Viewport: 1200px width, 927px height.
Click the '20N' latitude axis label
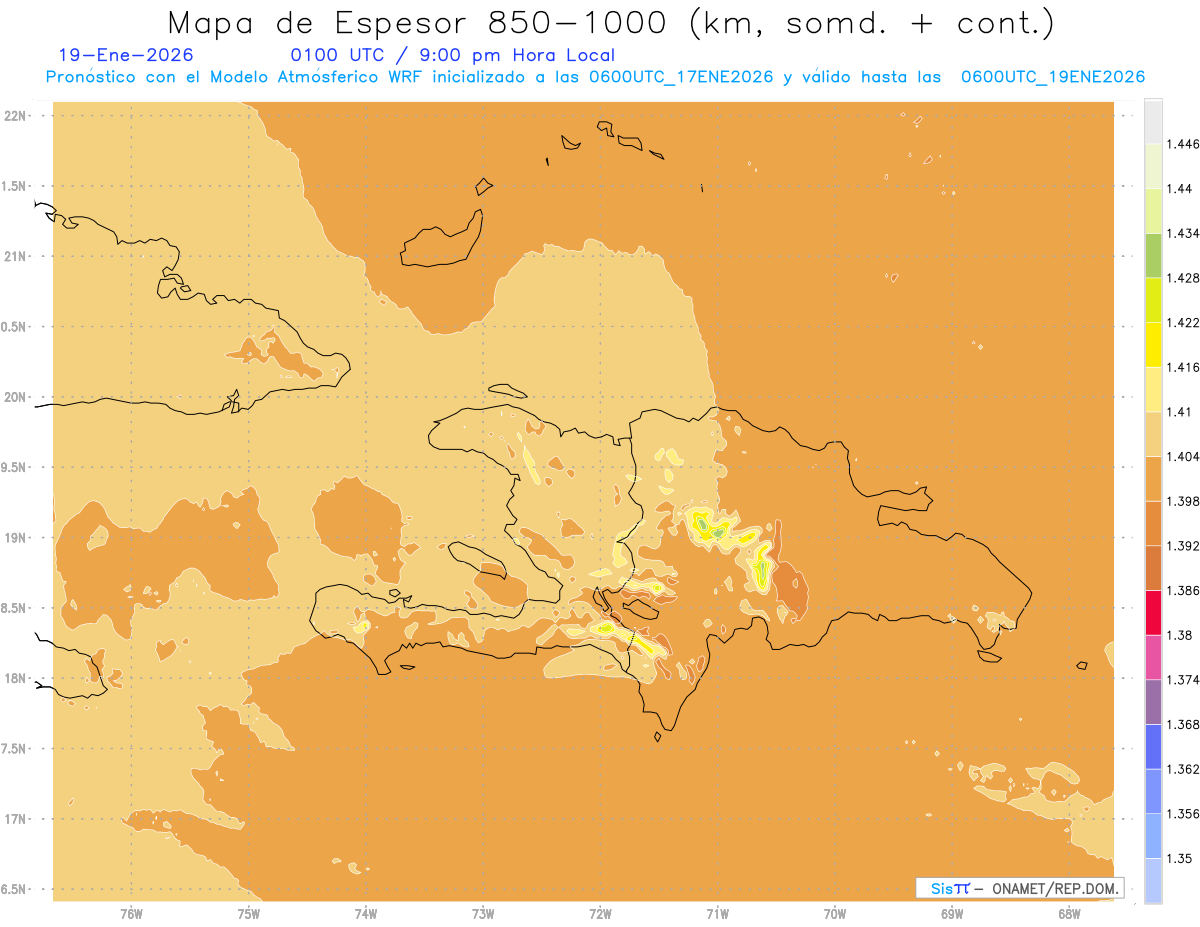pyautogui.click(x=16, y=397)
